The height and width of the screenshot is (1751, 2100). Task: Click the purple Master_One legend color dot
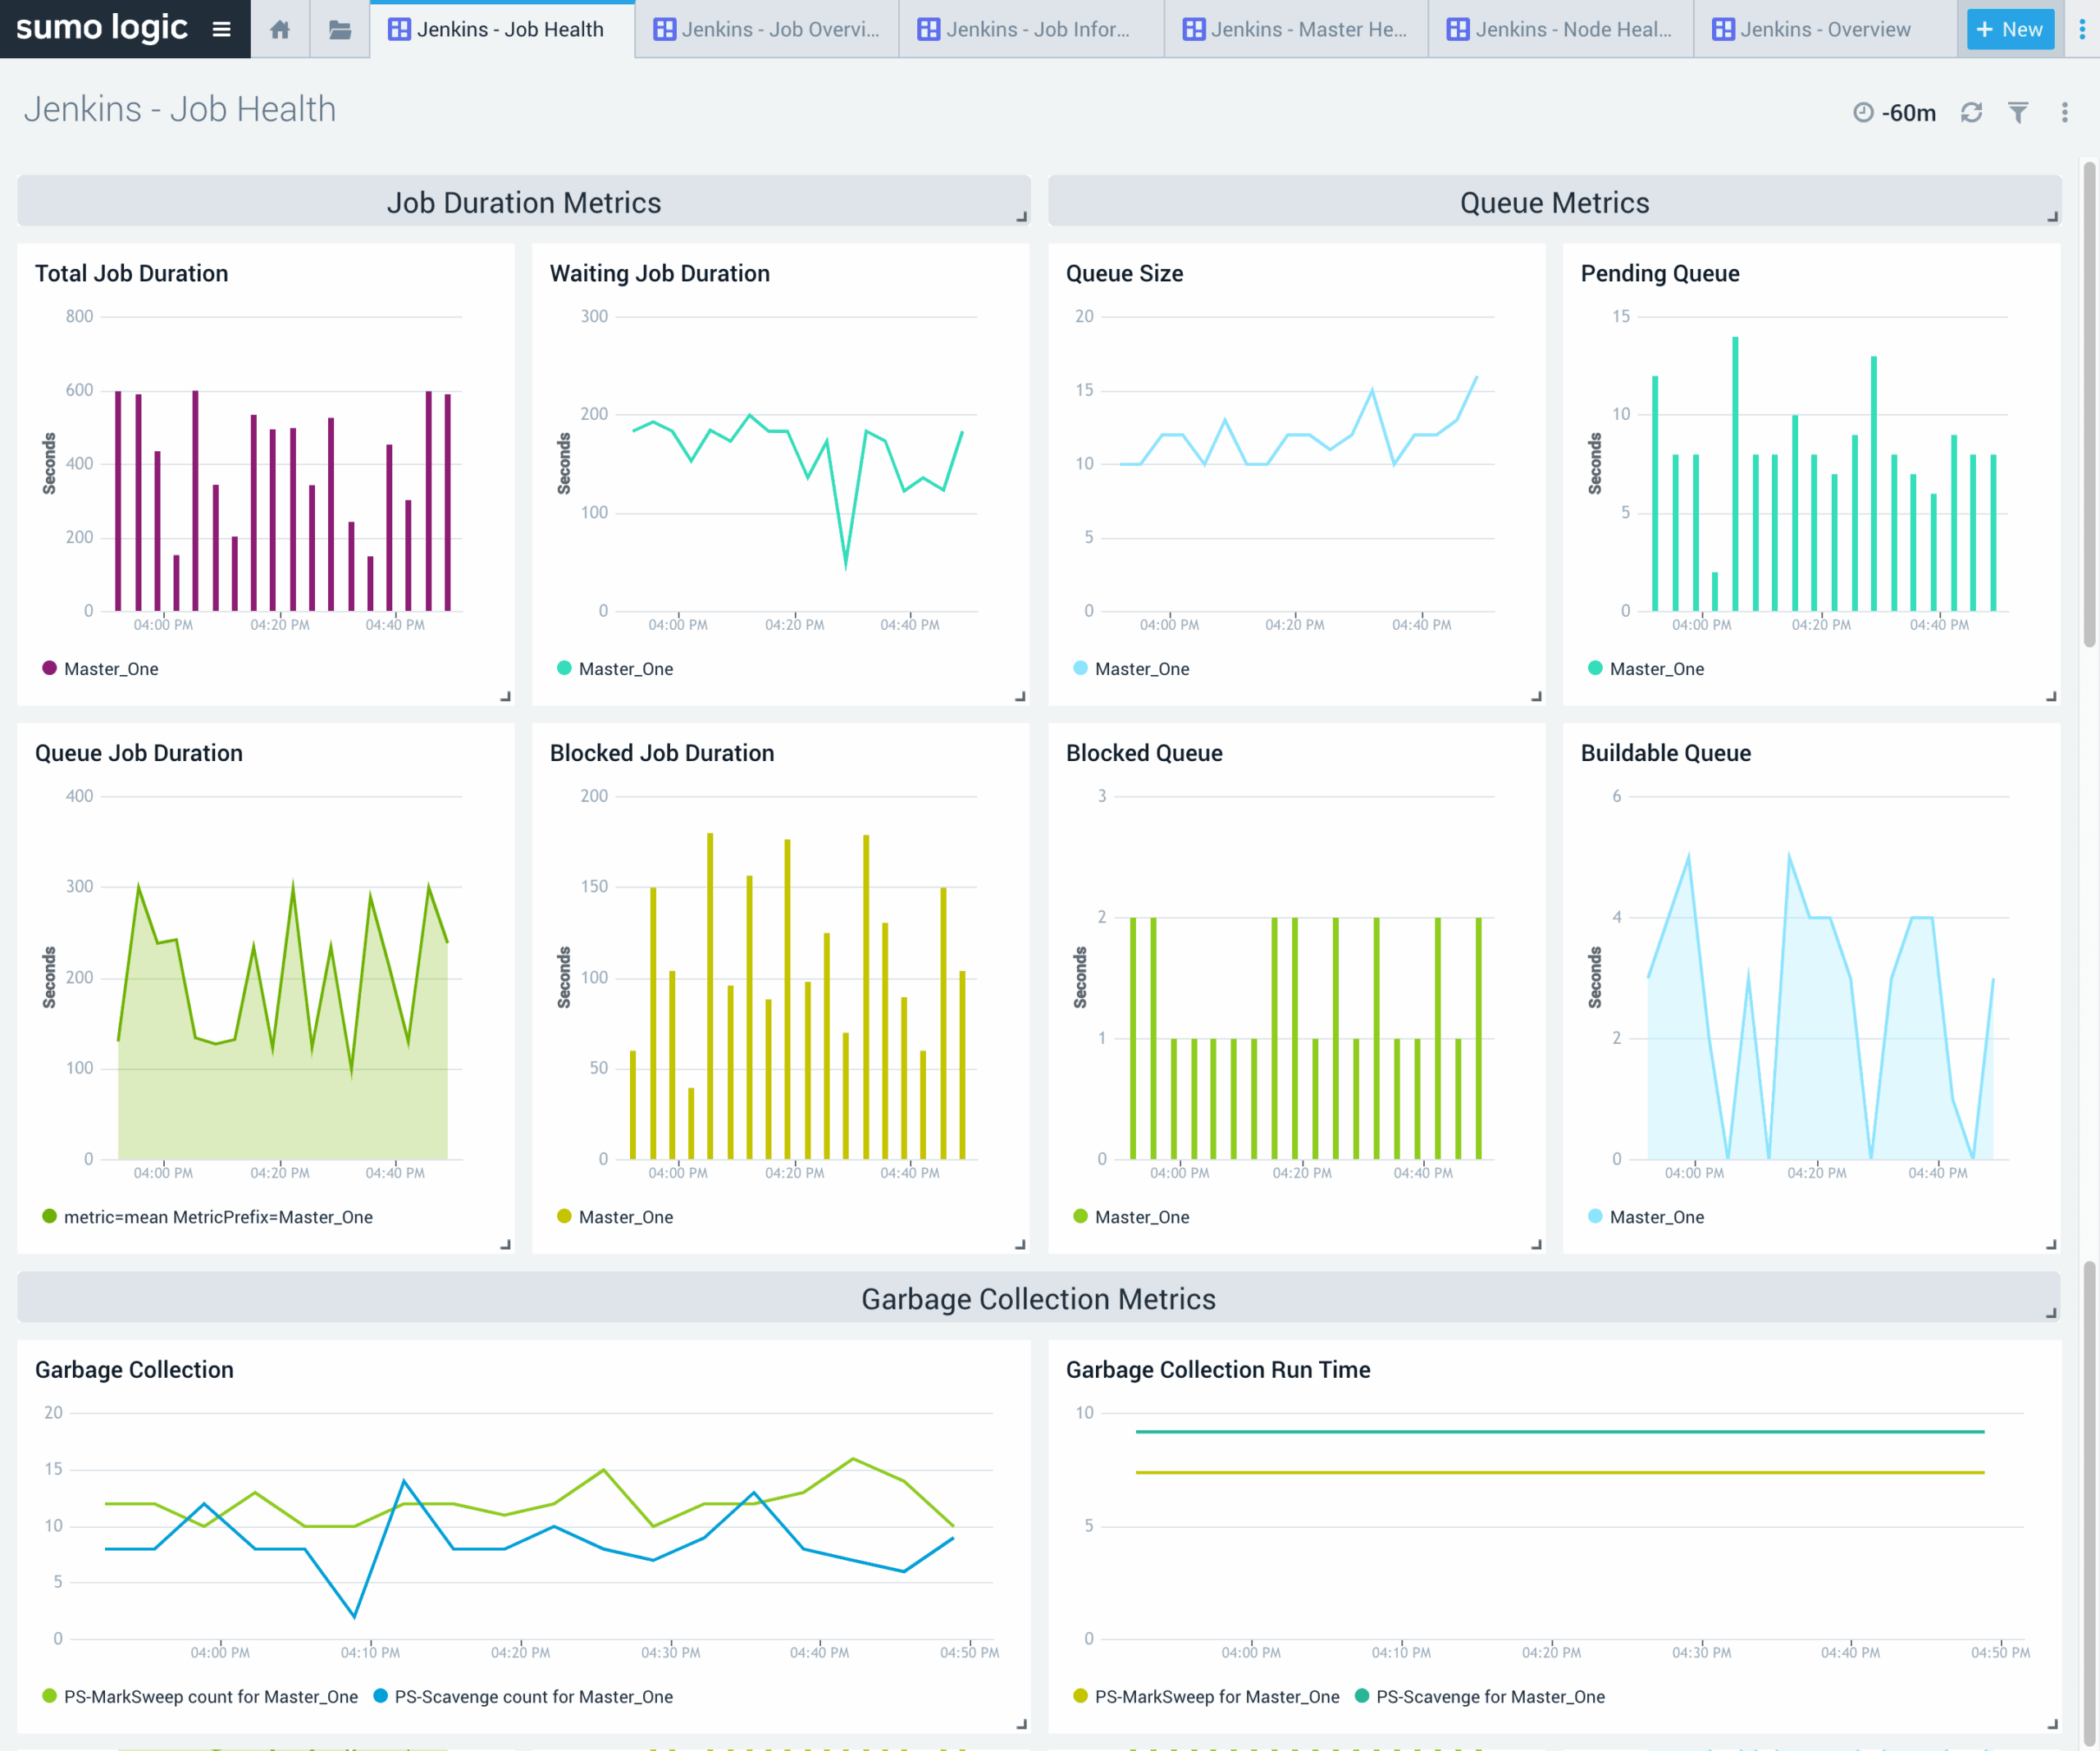(x=48, y=668)
